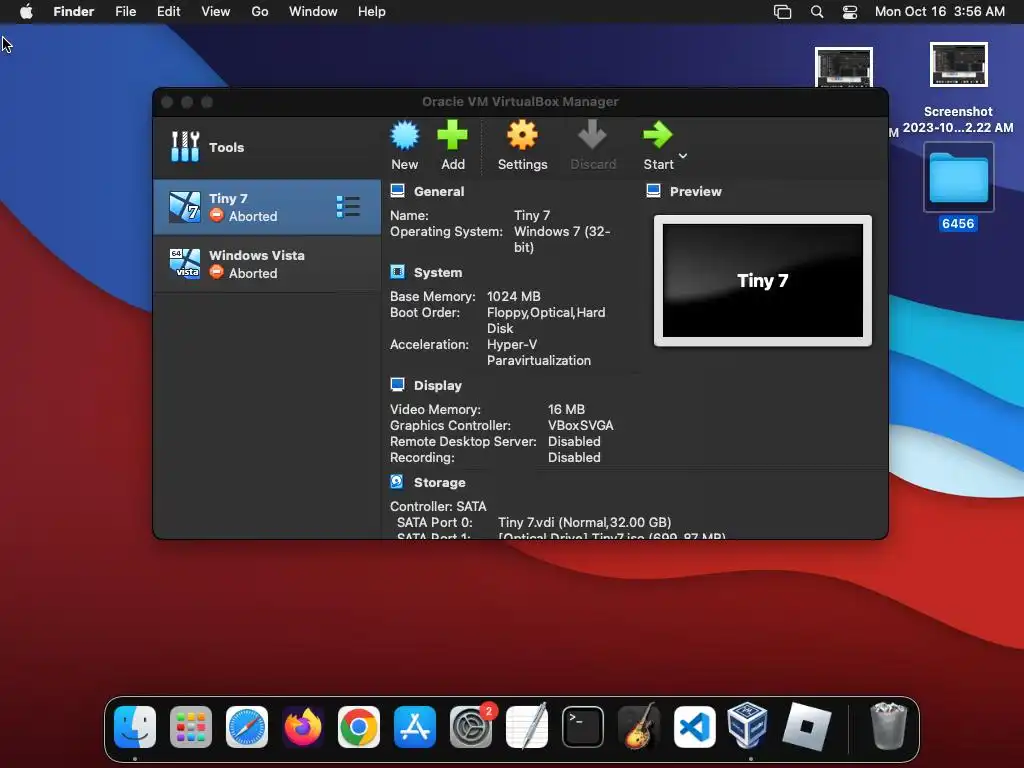This screenshot has width=1024, height=768.
Task: Click the VirtualBox icon in the Dock
Action: point(747,725)
